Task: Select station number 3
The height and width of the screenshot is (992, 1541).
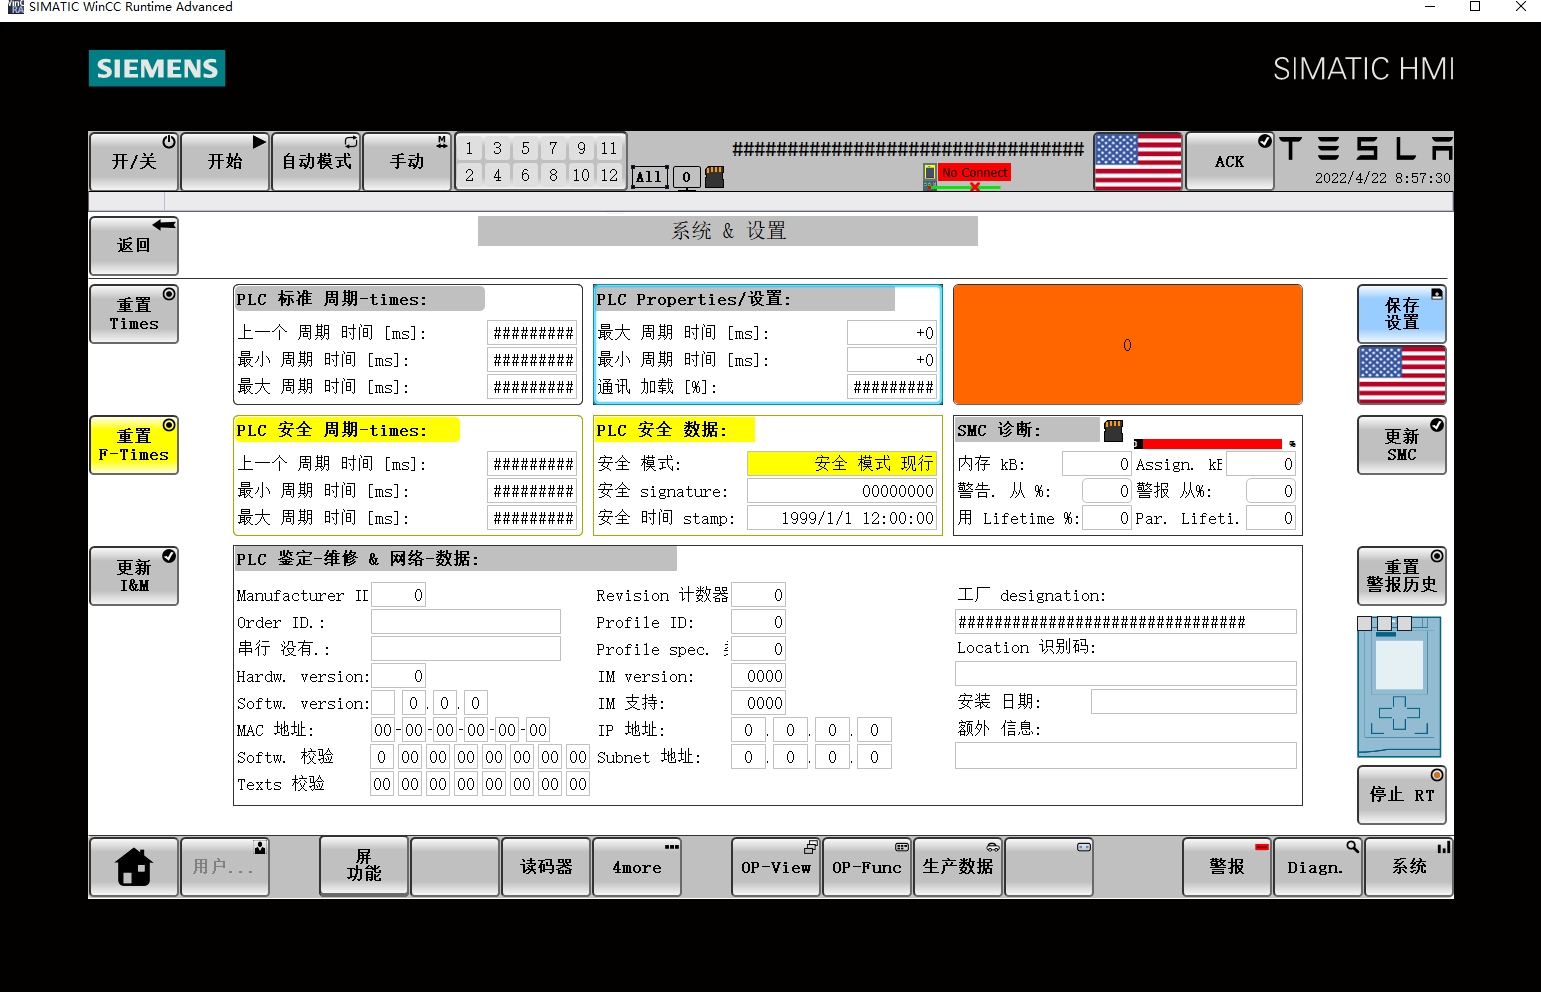Action: [497, 148]
